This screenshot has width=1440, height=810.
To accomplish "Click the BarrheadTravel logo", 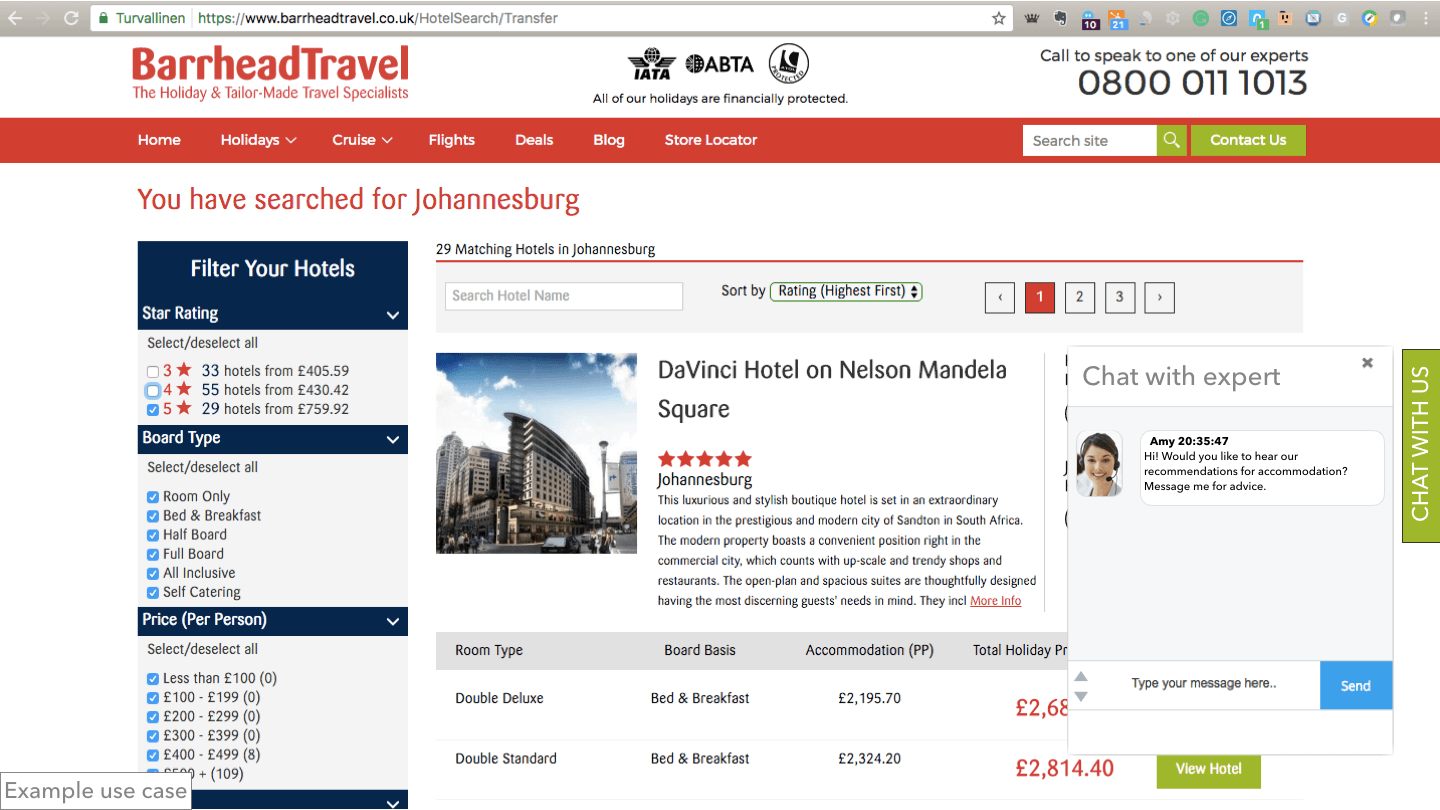I will 270,73.
